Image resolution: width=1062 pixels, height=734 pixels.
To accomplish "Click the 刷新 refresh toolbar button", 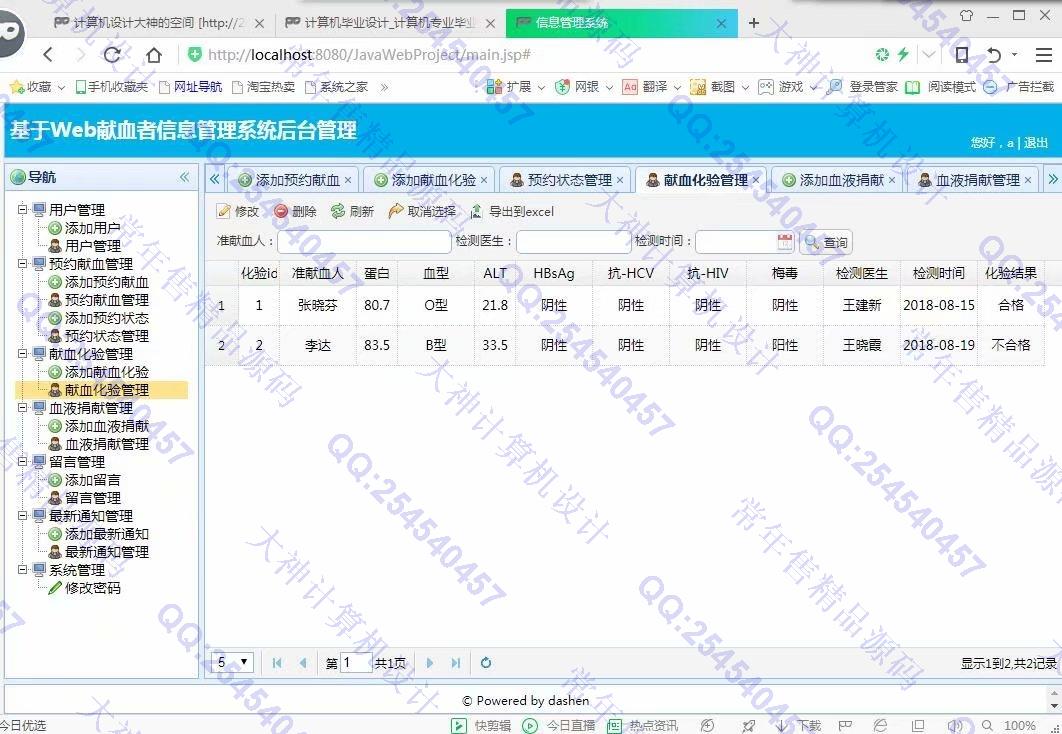I will [x=352, y=211].
